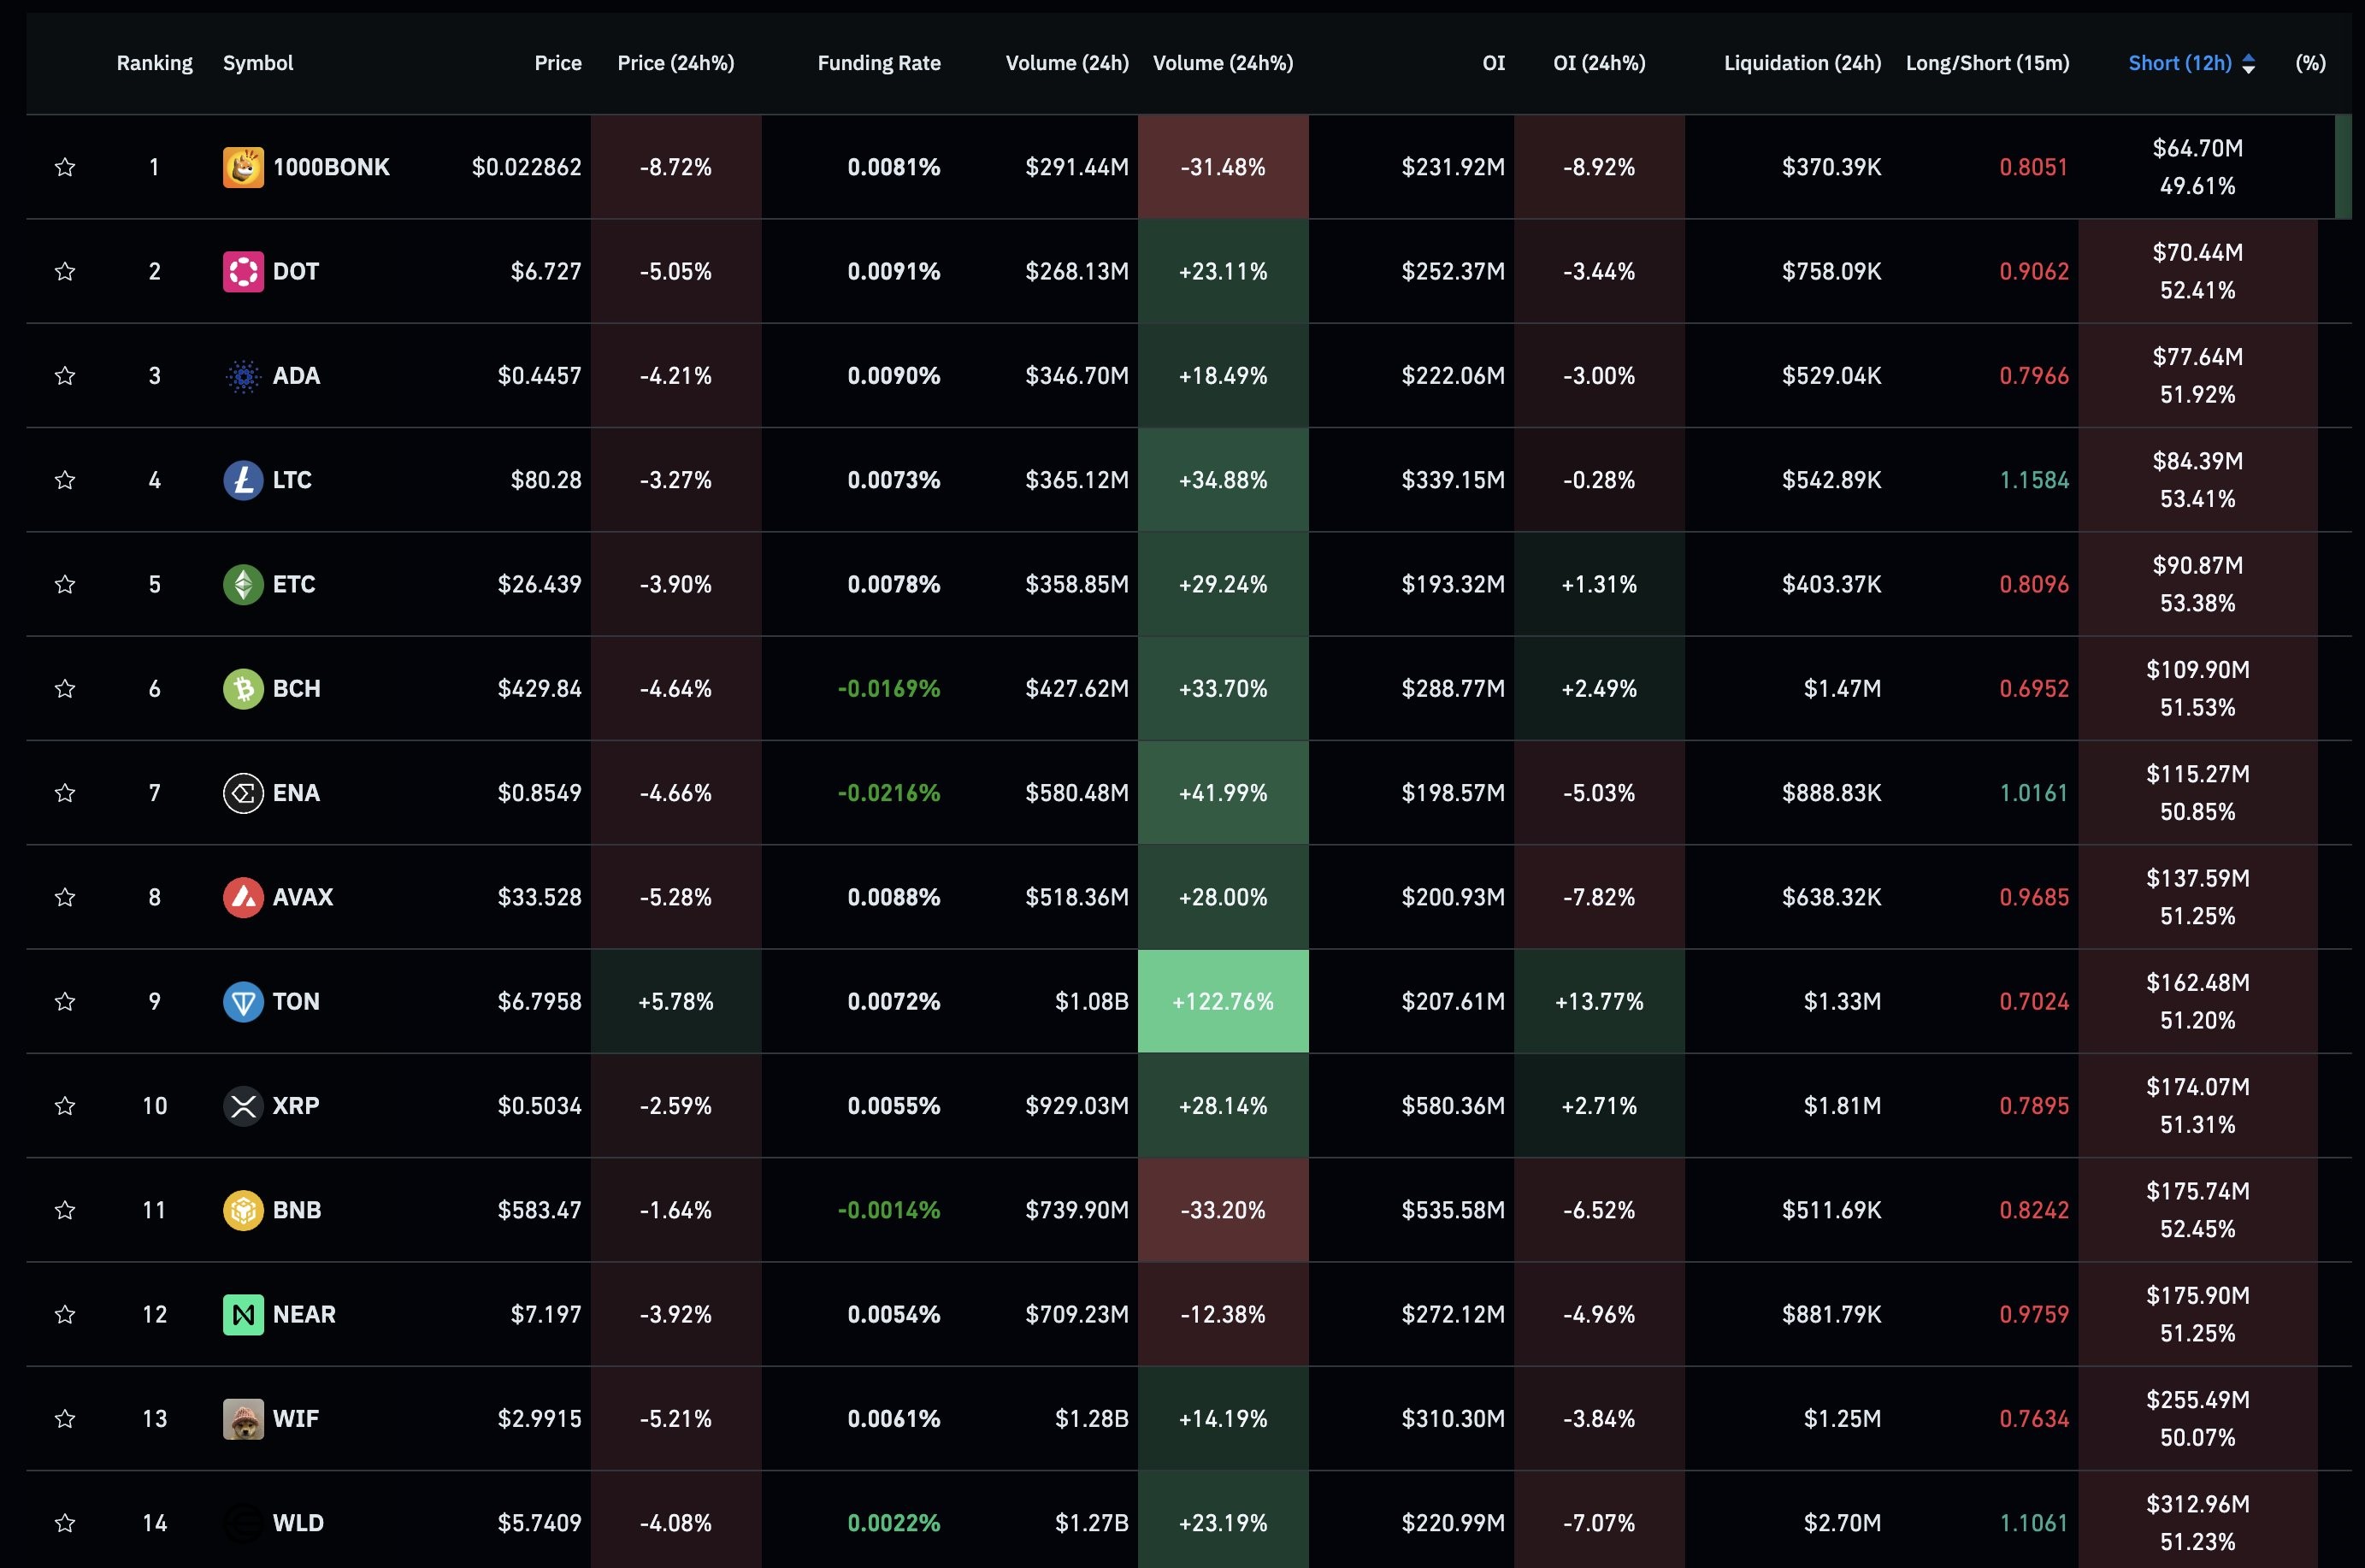The image size is (2365, 1568).
Task: Favorite 1000BONK with its star
Action: 65,167
